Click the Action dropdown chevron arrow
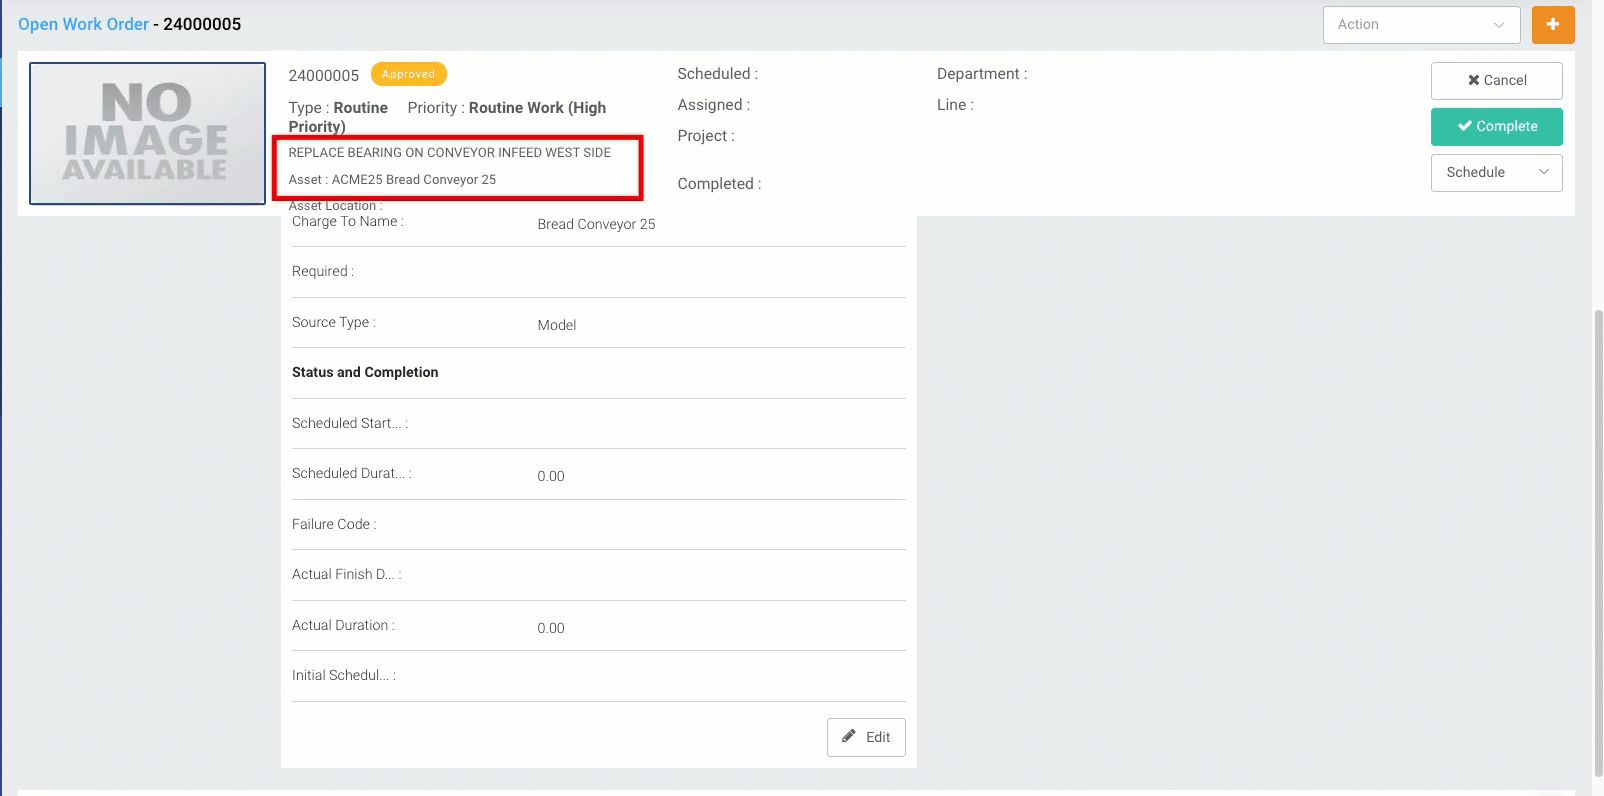Viewport: 1604px width, 796px height. point(1499,25)
